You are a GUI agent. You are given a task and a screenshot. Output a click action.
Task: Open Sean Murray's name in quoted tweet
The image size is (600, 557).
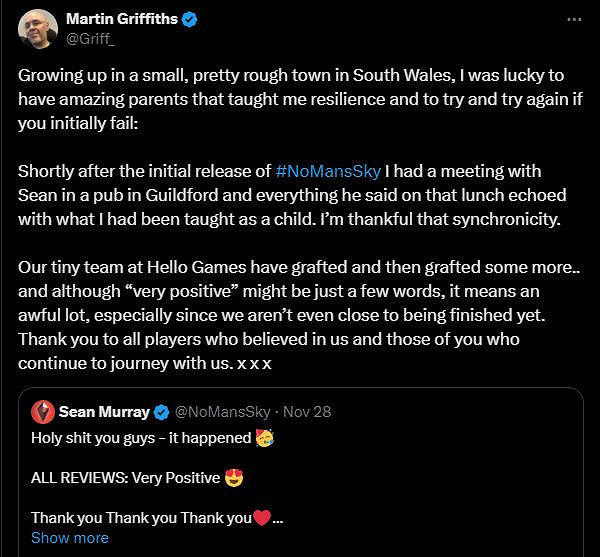coord(104,411)
